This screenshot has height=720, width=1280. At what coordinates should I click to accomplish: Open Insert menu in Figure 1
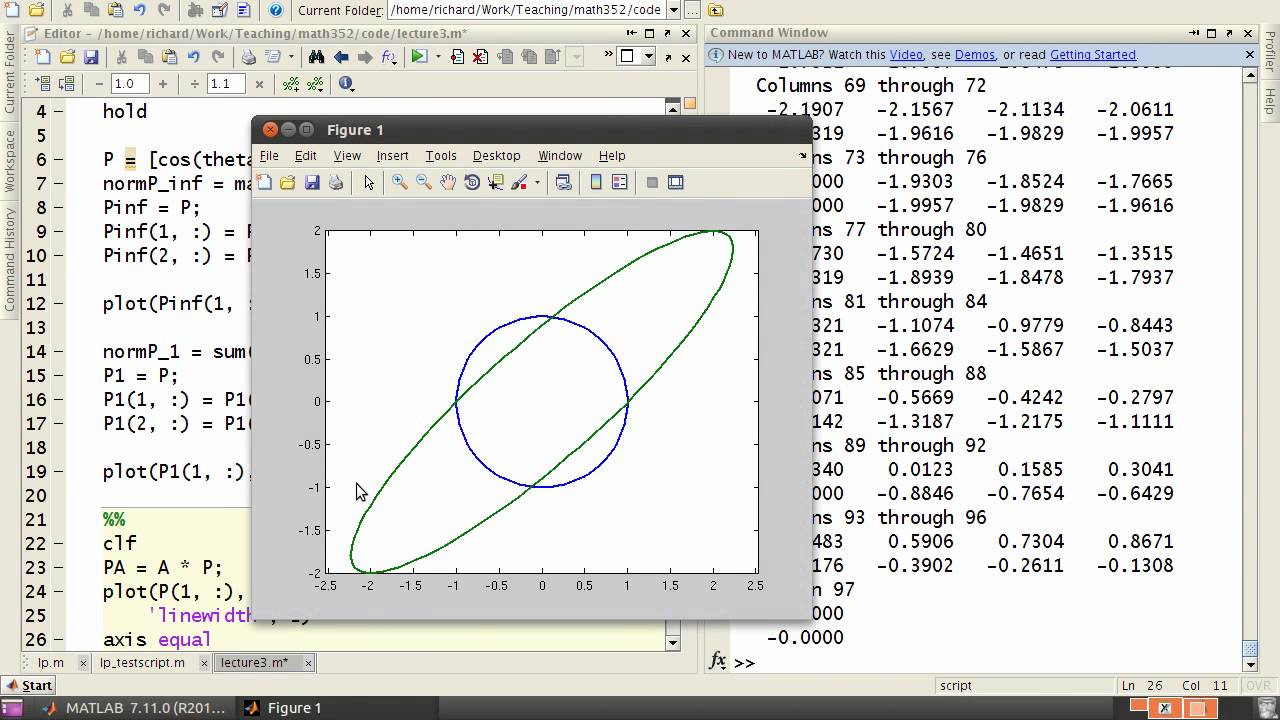392,156
